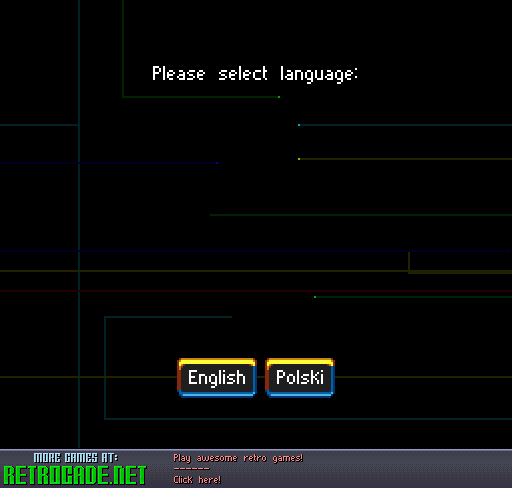
Task: Click the word "Please" in the heading
Action: pyautogui.click(x=178, y=74)
